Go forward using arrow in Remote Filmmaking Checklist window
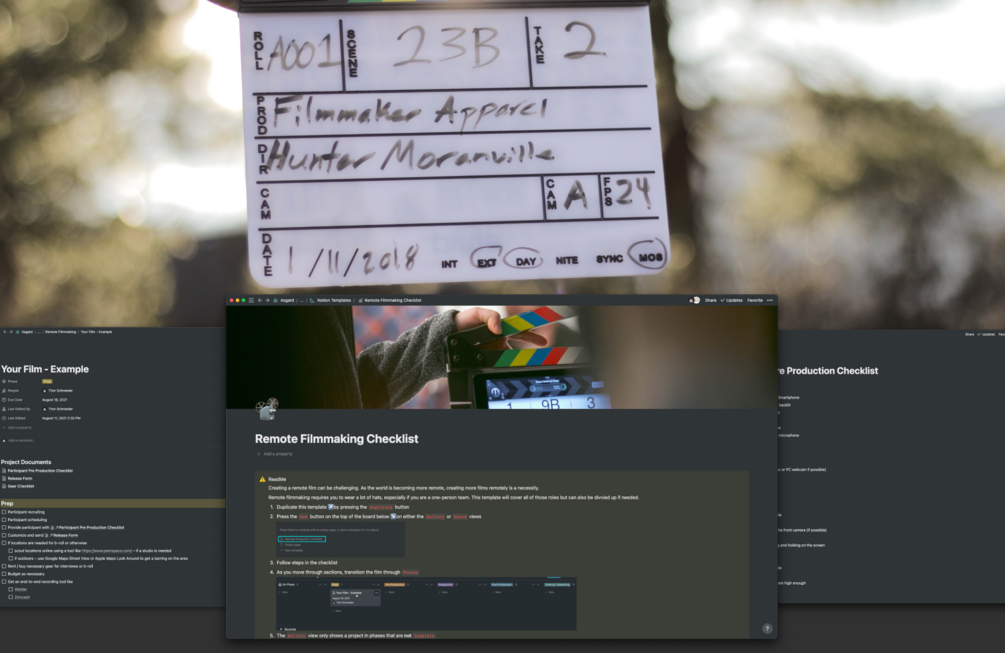 tap(267, 300)
